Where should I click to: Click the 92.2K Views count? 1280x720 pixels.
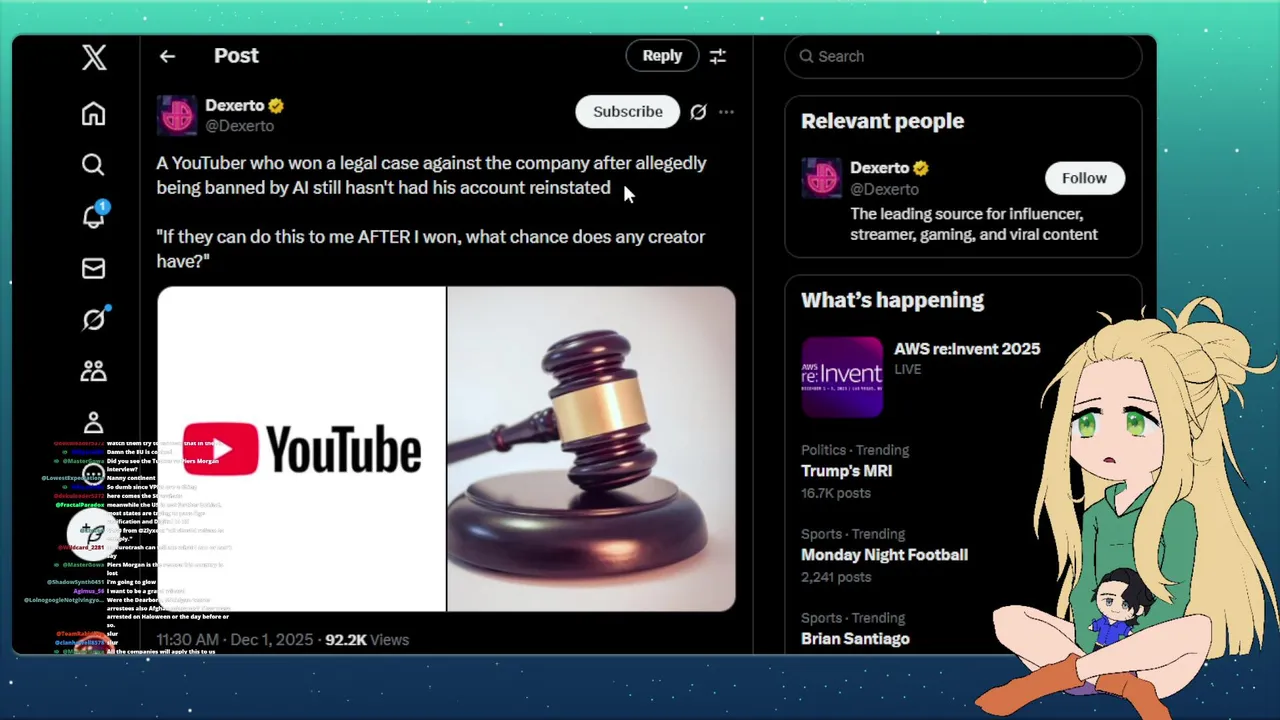367,640
